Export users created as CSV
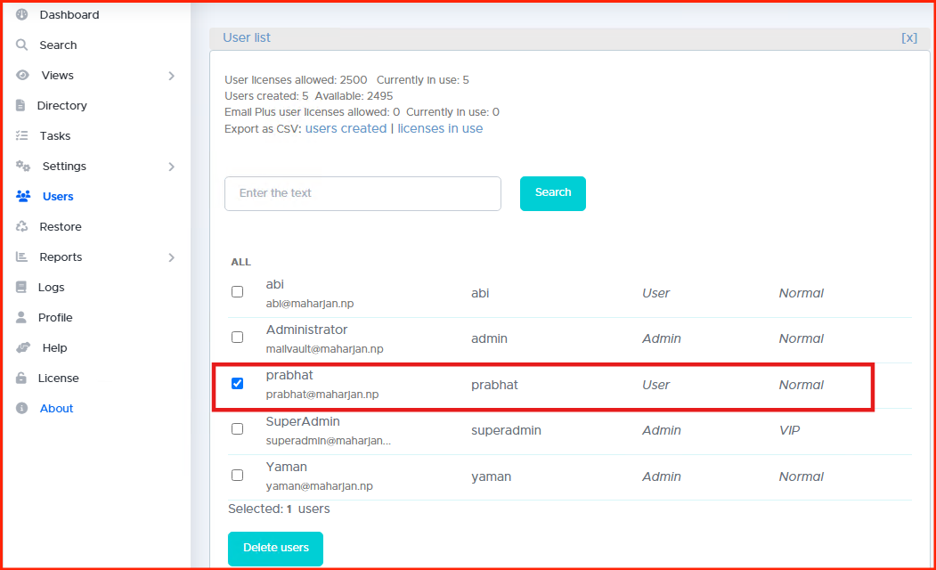The height and width of the screenshot is (570, 936). click(346, 128)
